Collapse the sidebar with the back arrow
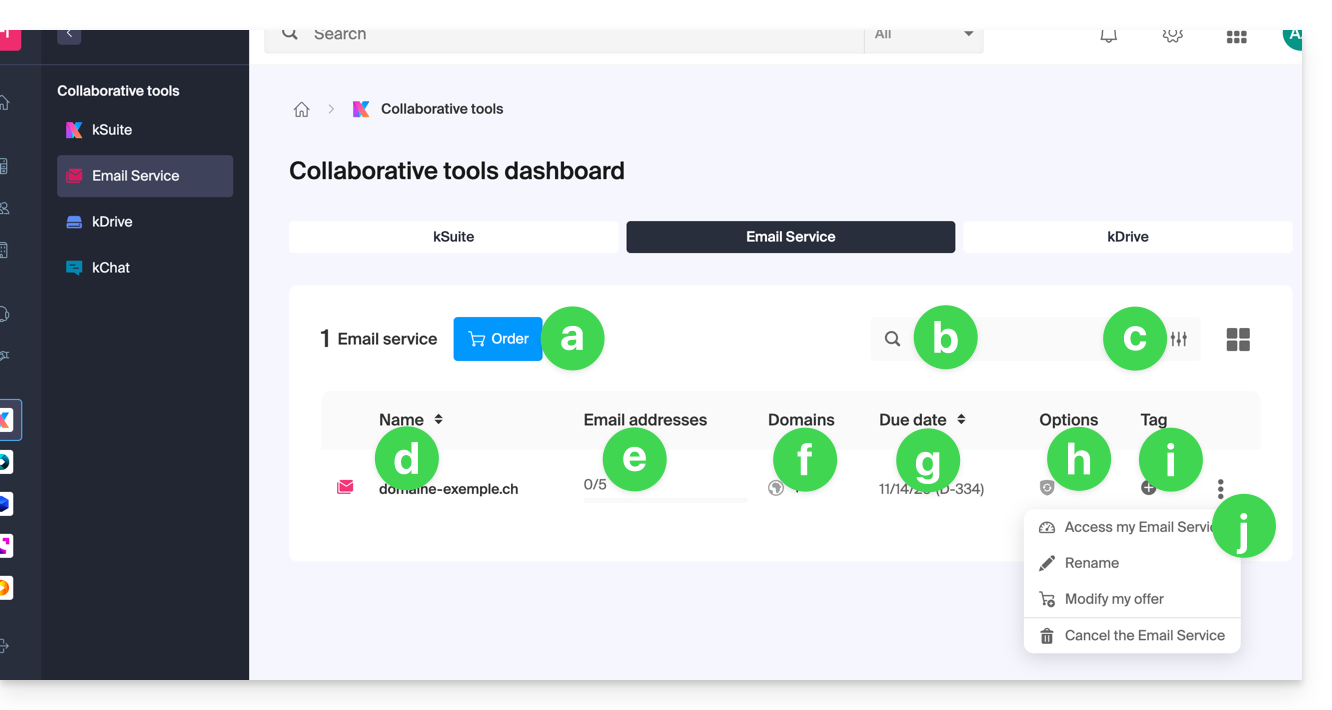 [69, 34]
